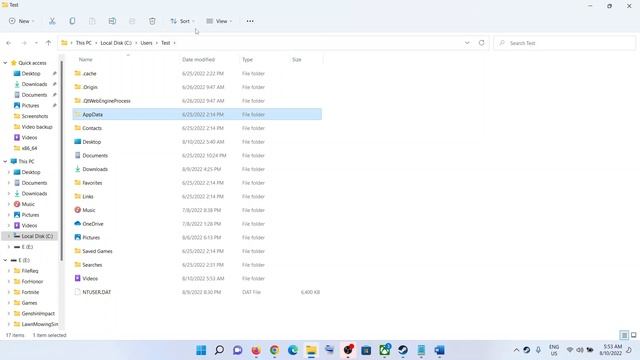
Task: Click the Search Test input field
Action: [565, 43]
